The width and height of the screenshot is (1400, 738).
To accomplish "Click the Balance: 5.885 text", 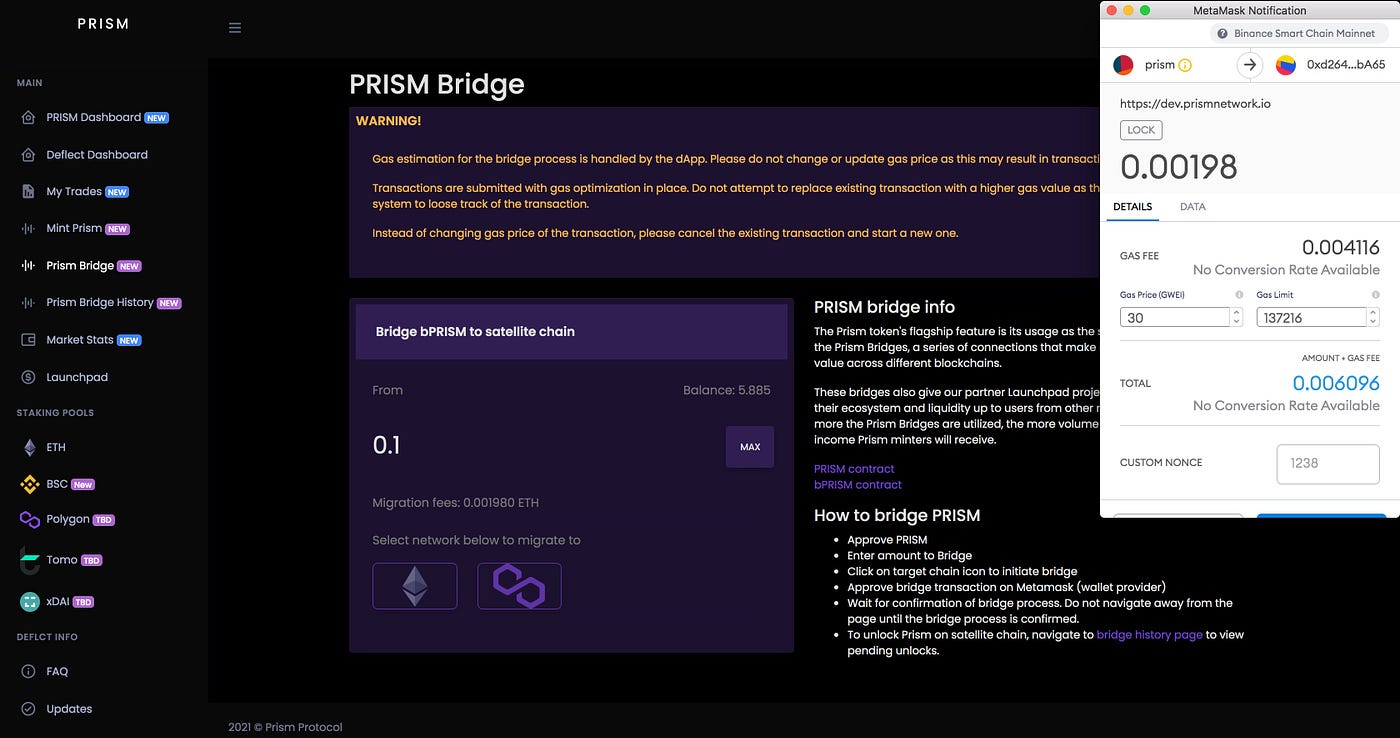I will [x=727, y=390].
